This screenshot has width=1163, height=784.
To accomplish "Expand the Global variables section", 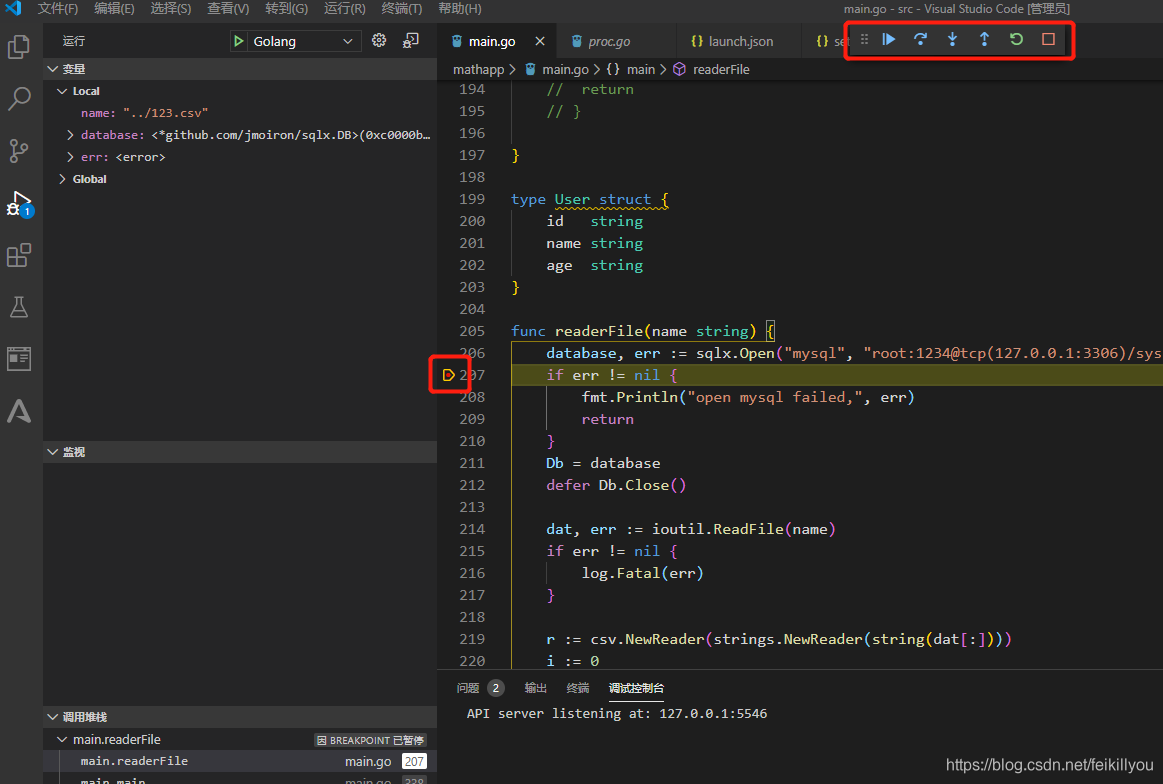I will [62, 178].
